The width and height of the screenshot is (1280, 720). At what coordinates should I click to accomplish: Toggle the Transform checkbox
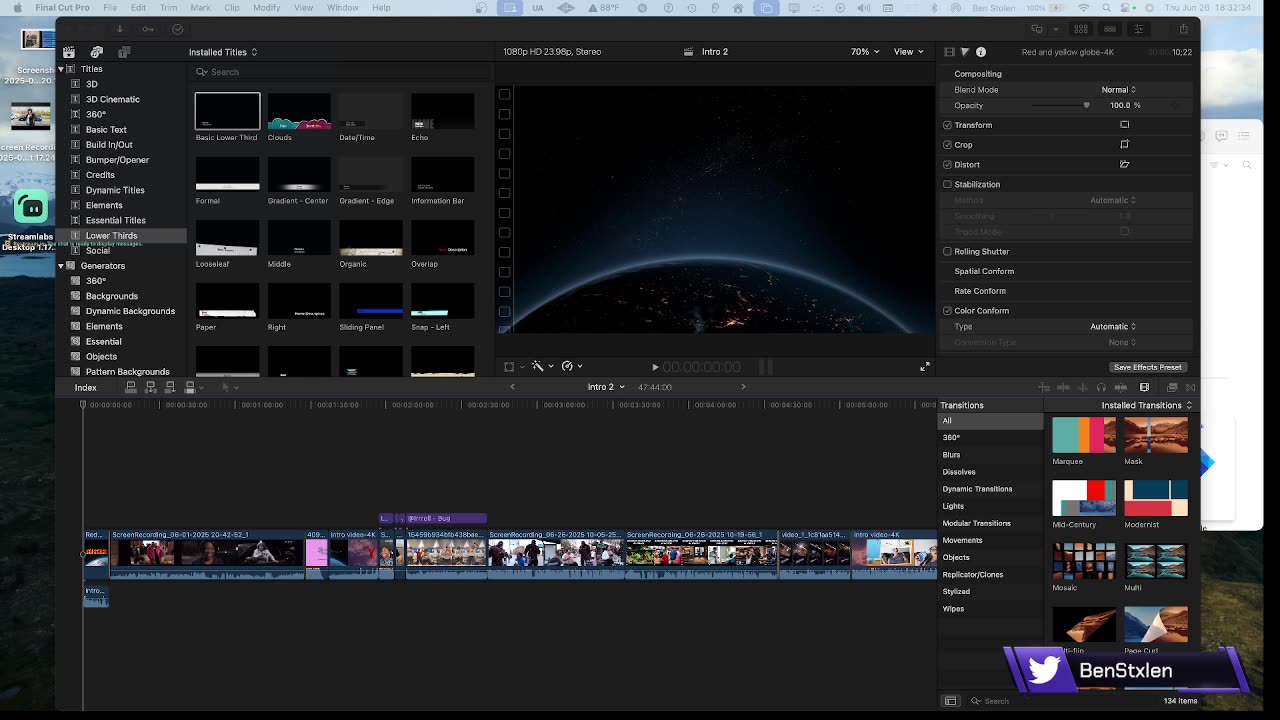click(x=947, y=125)
